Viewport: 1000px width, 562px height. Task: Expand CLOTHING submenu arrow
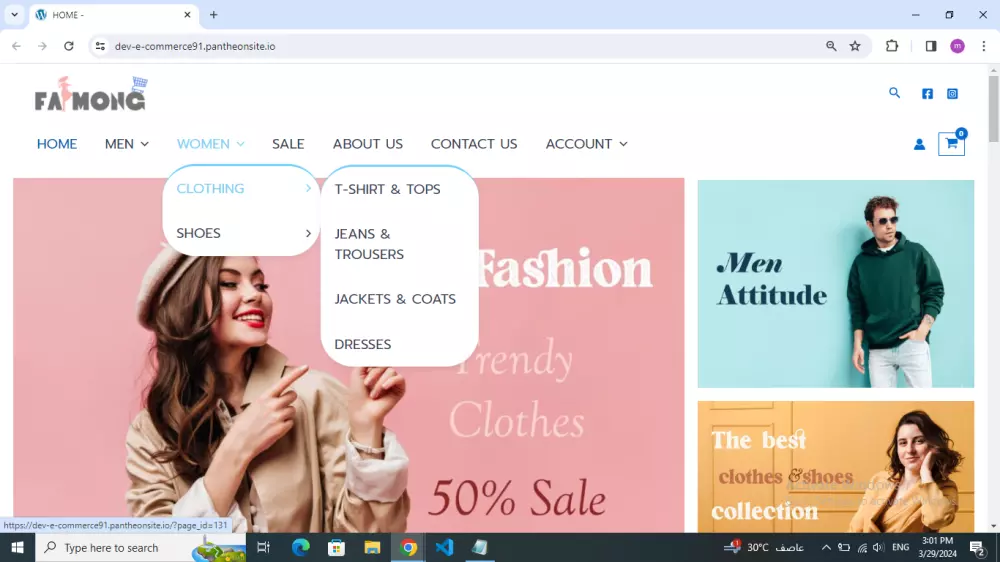(308, 188)
